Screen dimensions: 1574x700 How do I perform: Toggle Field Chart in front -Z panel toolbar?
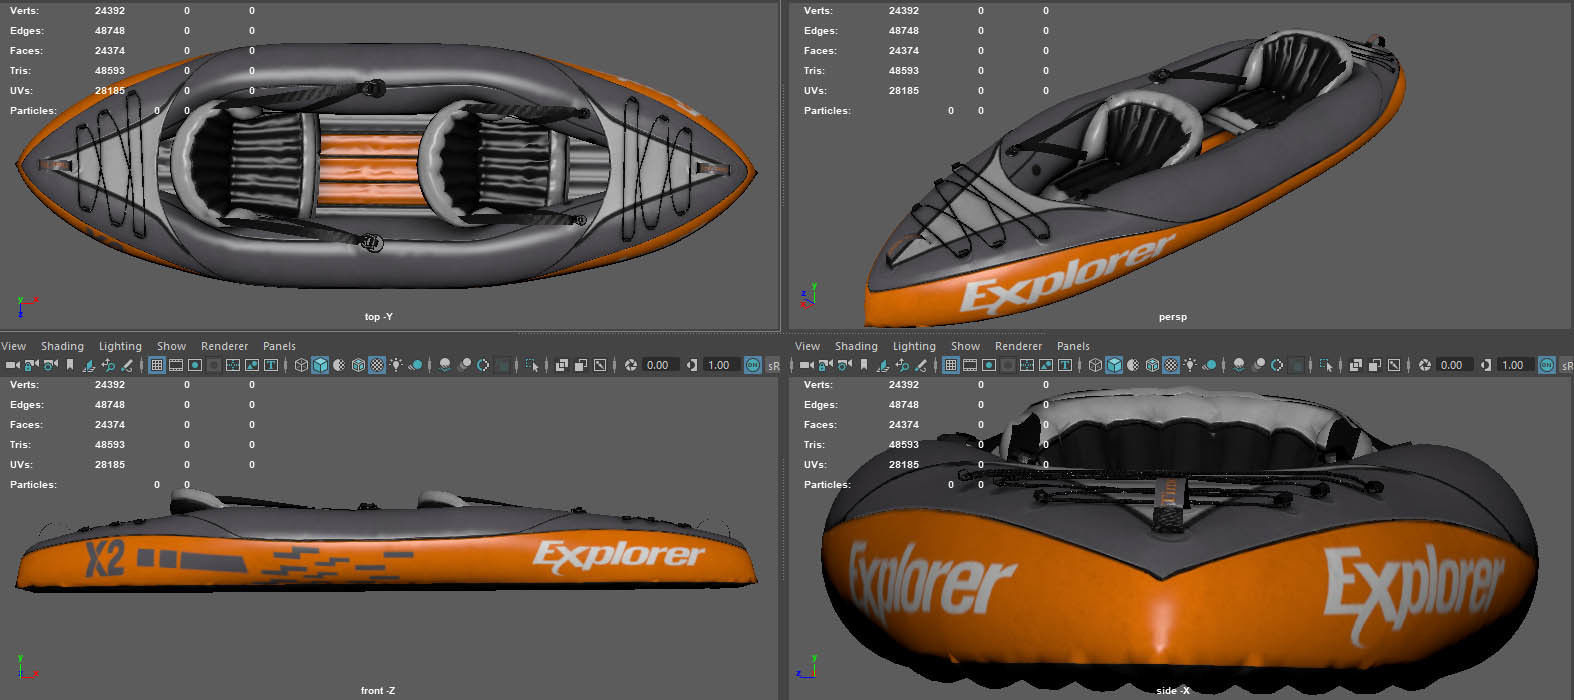point(233,365)
